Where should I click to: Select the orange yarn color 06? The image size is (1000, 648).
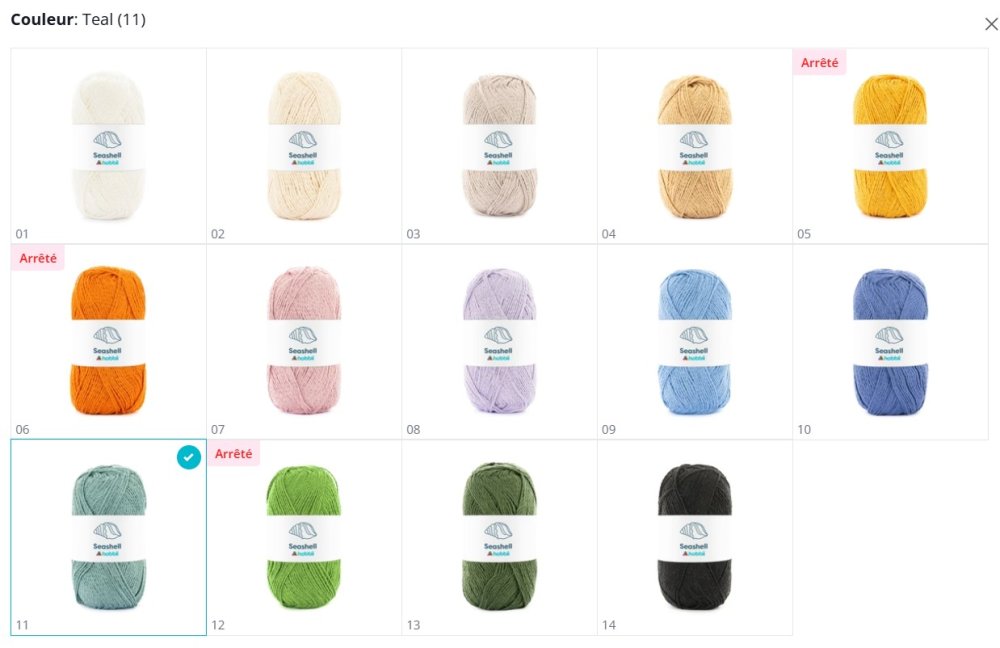coord(108,342)
